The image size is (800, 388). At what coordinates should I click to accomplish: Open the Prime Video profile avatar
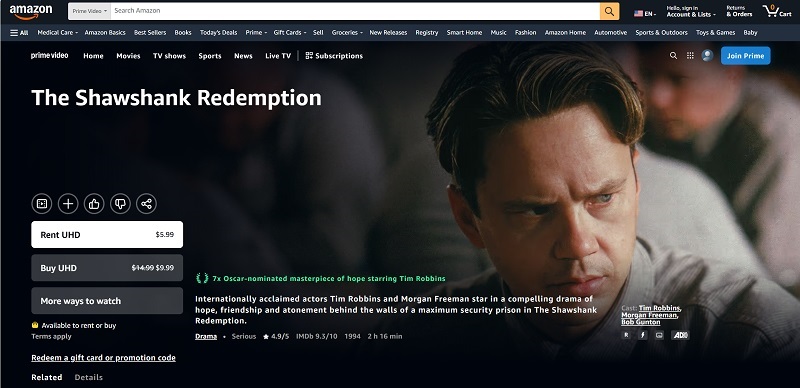tap(707, 56)
